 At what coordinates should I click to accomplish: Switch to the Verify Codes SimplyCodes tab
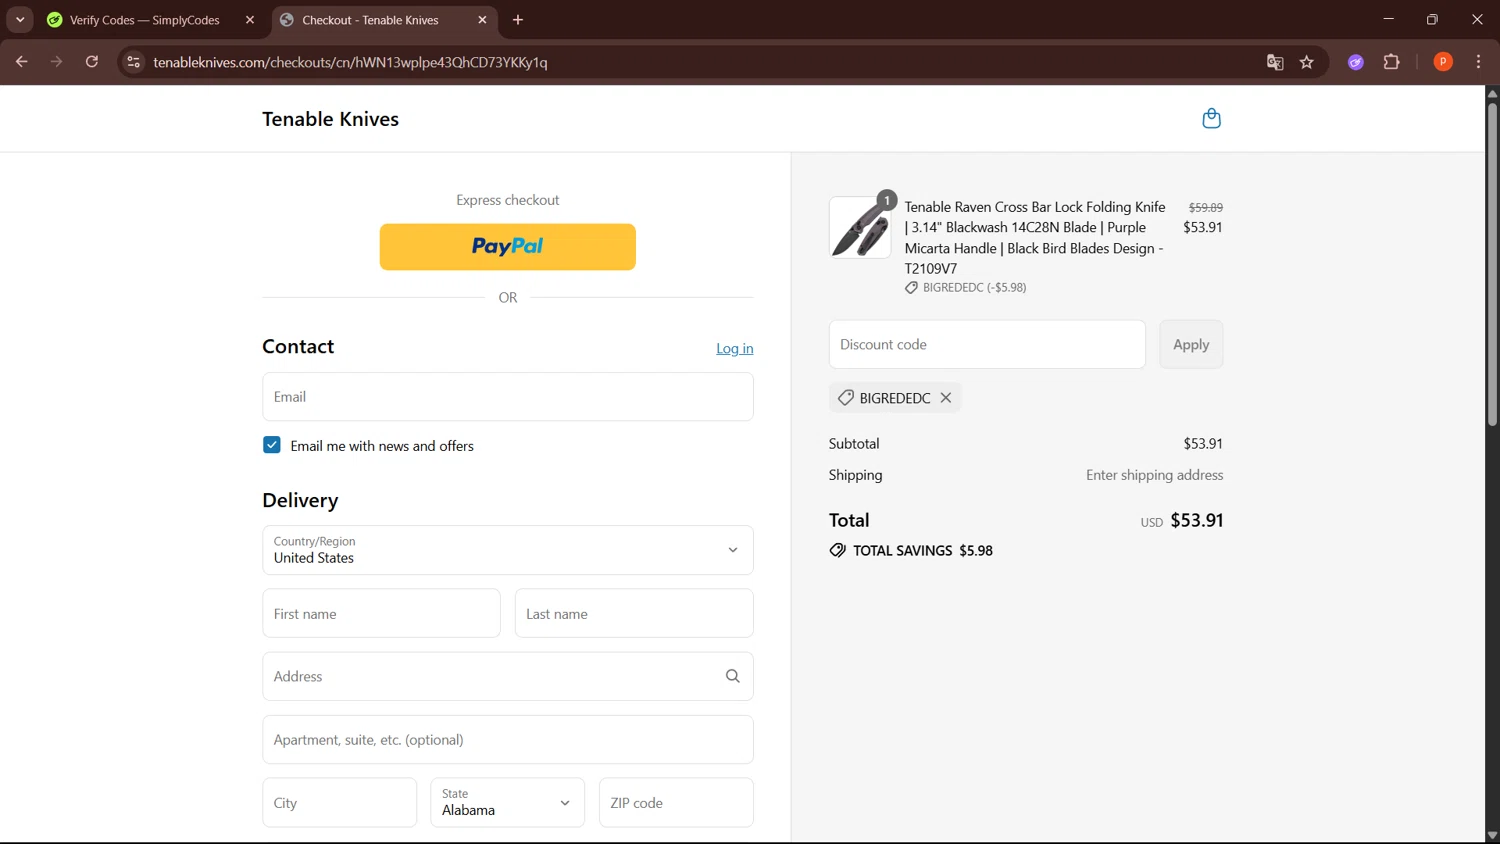[145, 20]
